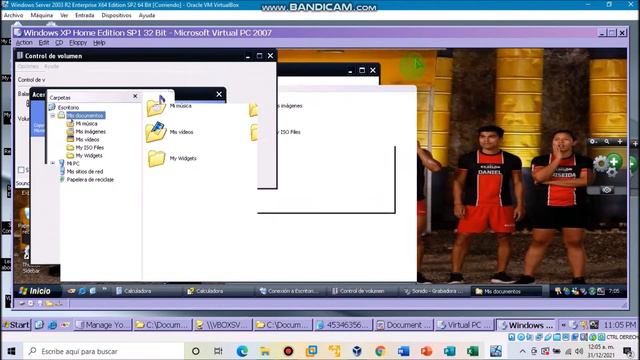Open the Edit menu in Virtual PC
Image resolution: width=640 pixels, height=360 pixels.
(x=44, y=42)
